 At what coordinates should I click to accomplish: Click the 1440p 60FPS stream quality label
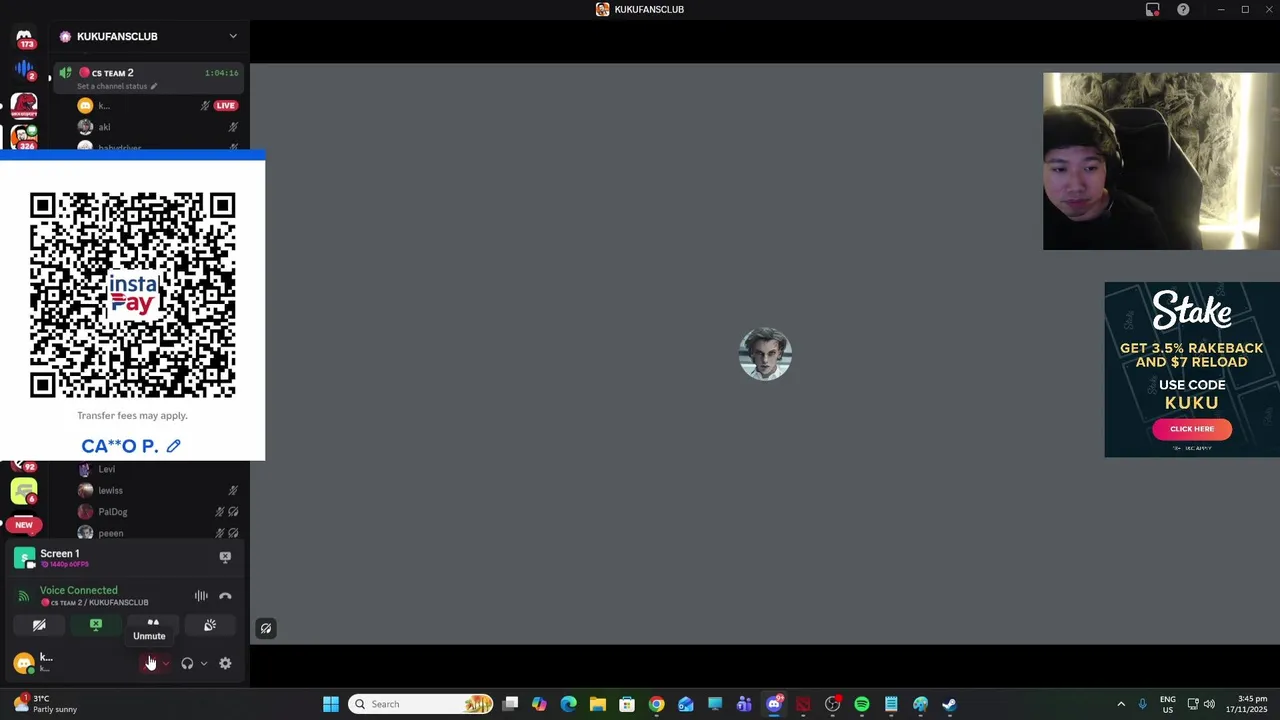pos(65,564)
